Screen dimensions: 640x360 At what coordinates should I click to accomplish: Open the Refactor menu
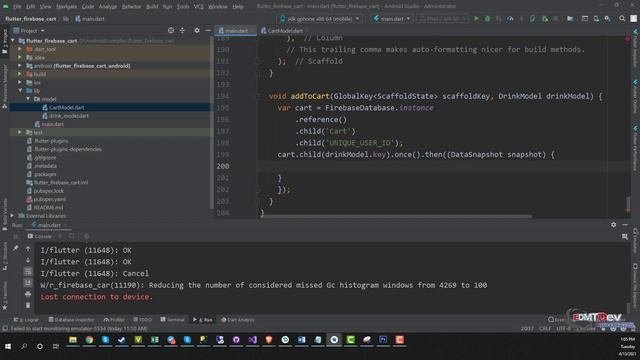pyautogui.click(x=131, y=7)
